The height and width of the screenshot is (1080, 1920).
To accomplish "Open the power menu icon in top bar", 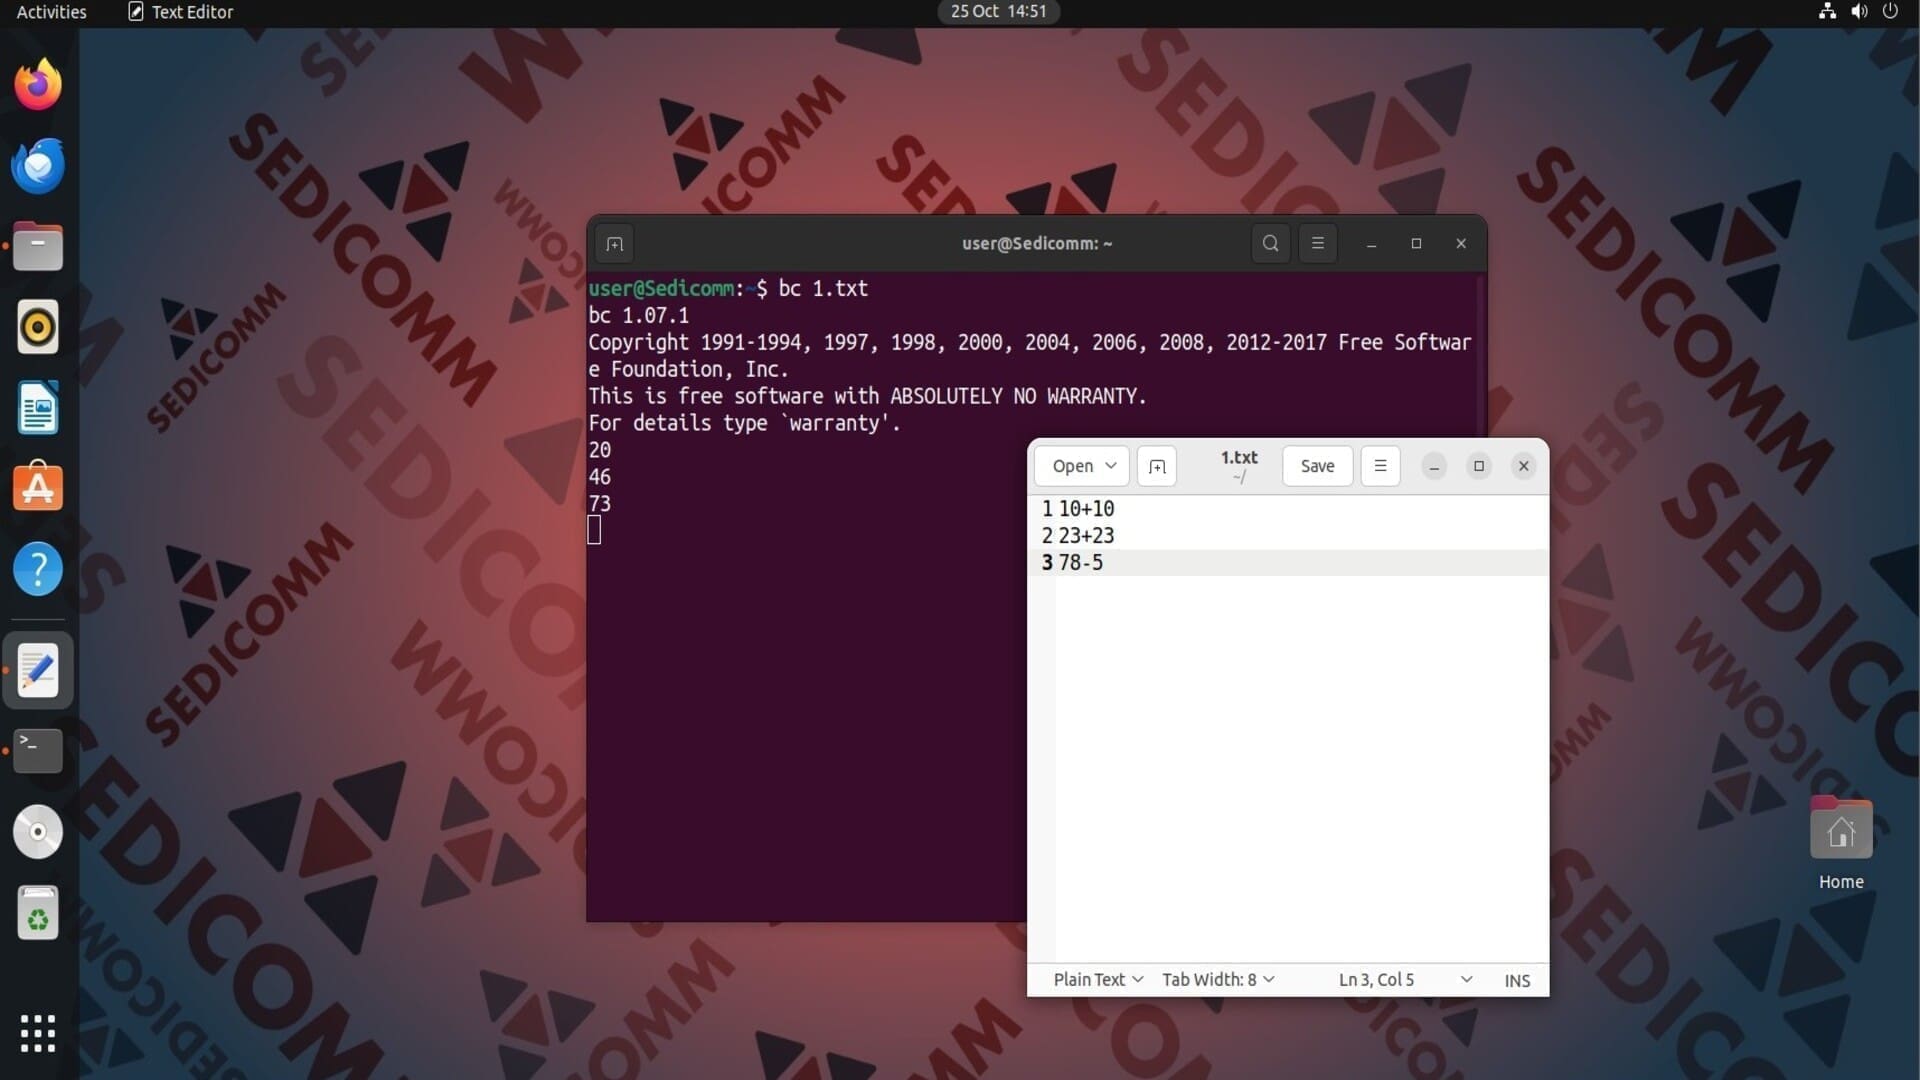I will [1890, 12].
